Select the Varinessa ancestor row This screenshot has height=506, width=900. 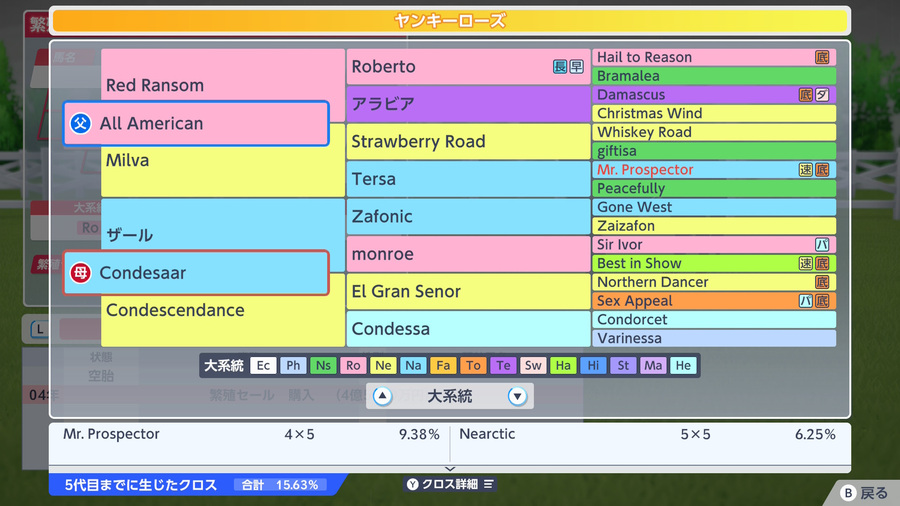pos(714,338)
